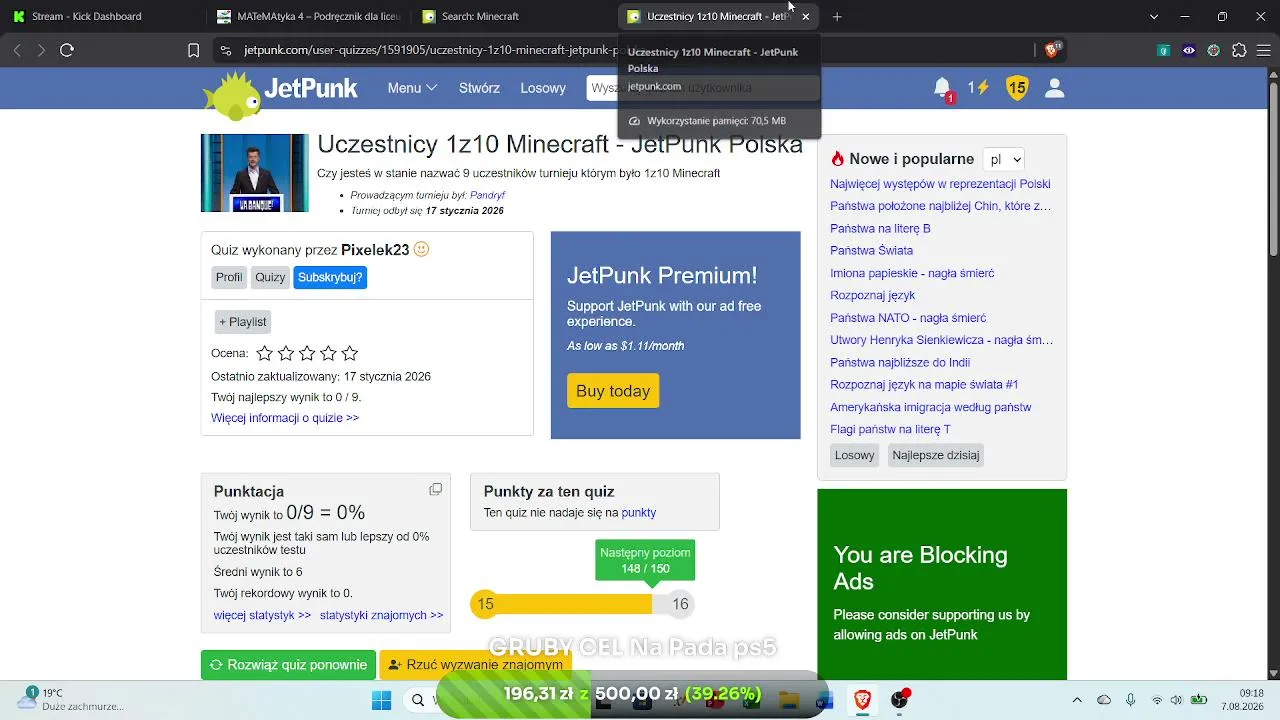Screen dimensions: 1280x720
Task: Switch to the MATeMAtyka 4 tab
Action: [x=309, y=16]
